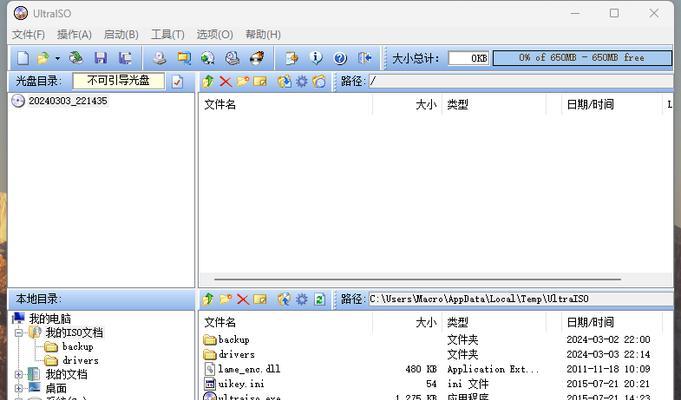This screenshot has width=681, height=400.
Task: Click the Rename icon in local toolbar
Action: tap(260, 299)
